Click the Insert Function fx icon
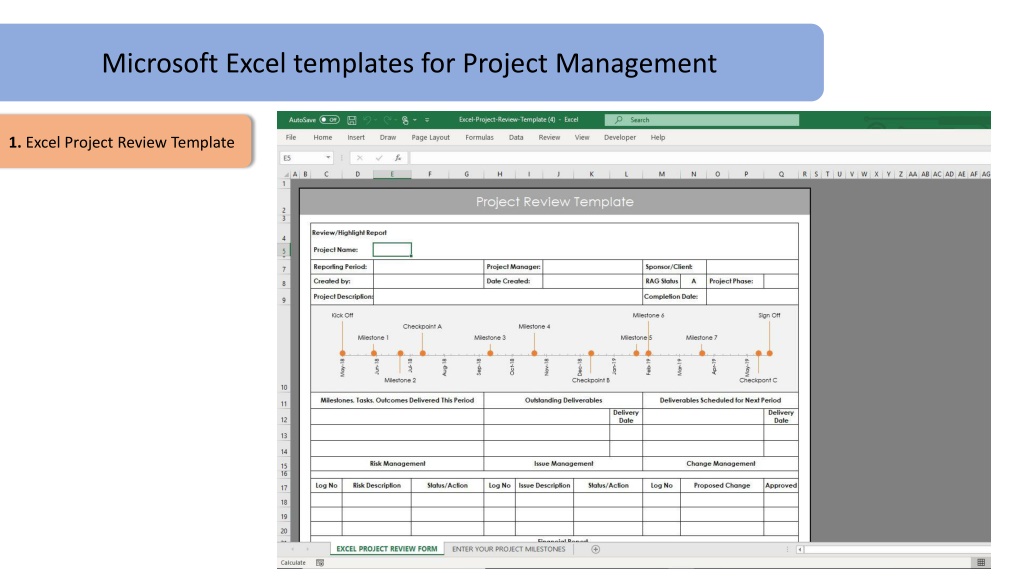The image size is (1024, 576). coord(398,158)
